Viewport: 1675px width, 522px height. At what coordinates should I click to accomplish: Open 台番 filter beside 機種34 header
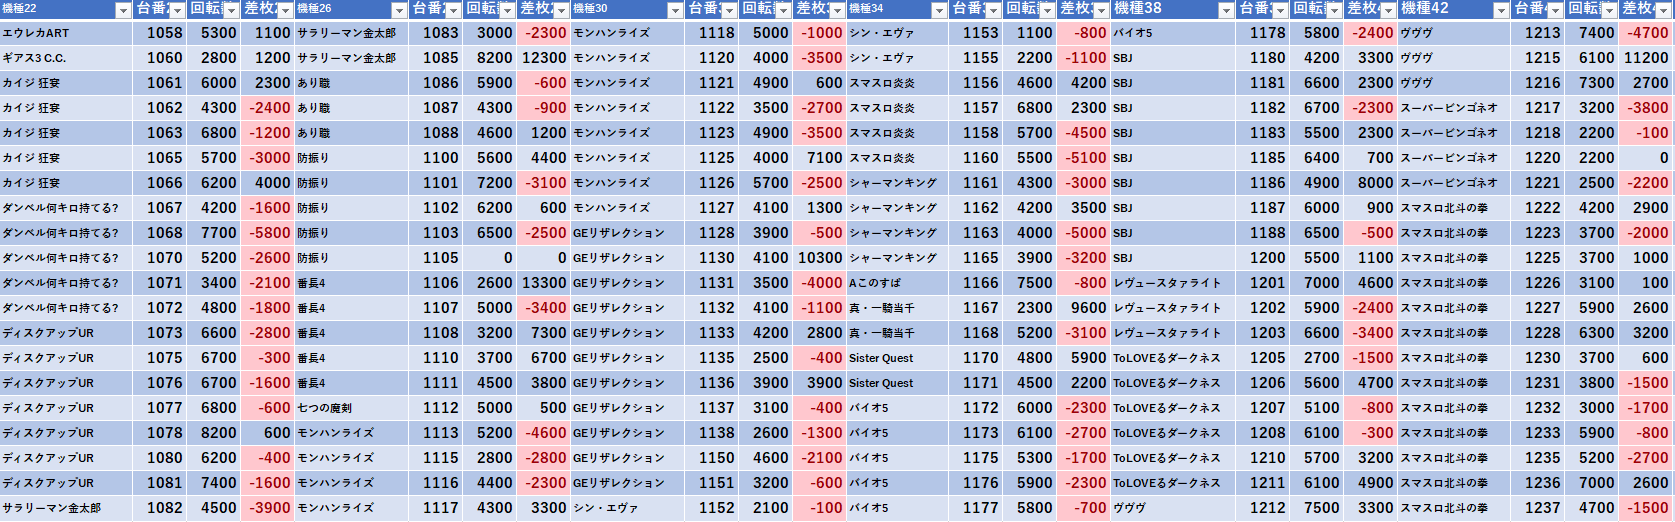tap(993, 10)
